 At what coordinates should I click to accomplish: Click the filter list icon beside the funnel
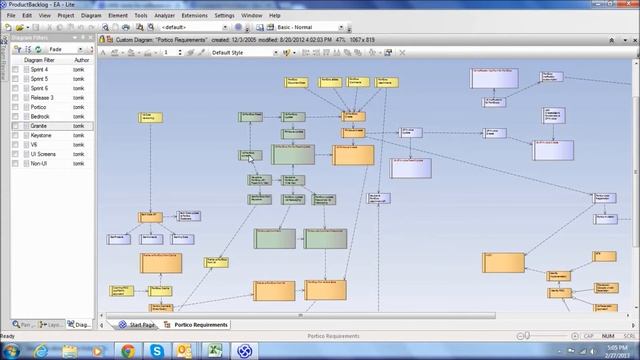[28, 49]
